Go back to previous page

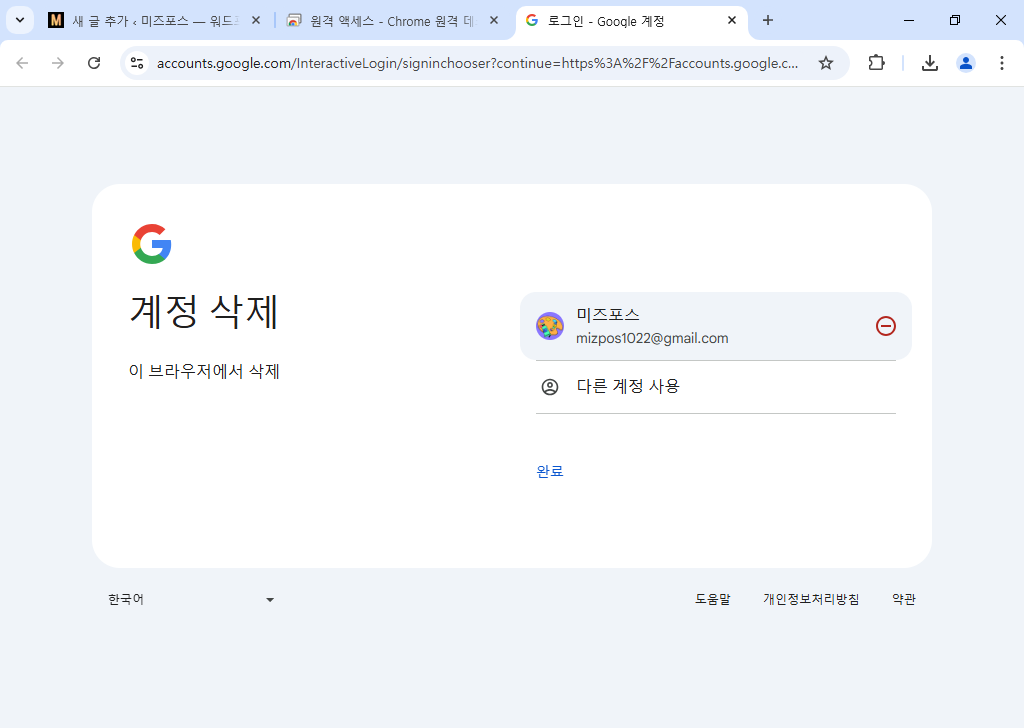pyautogui.click(x=22, y=63)
